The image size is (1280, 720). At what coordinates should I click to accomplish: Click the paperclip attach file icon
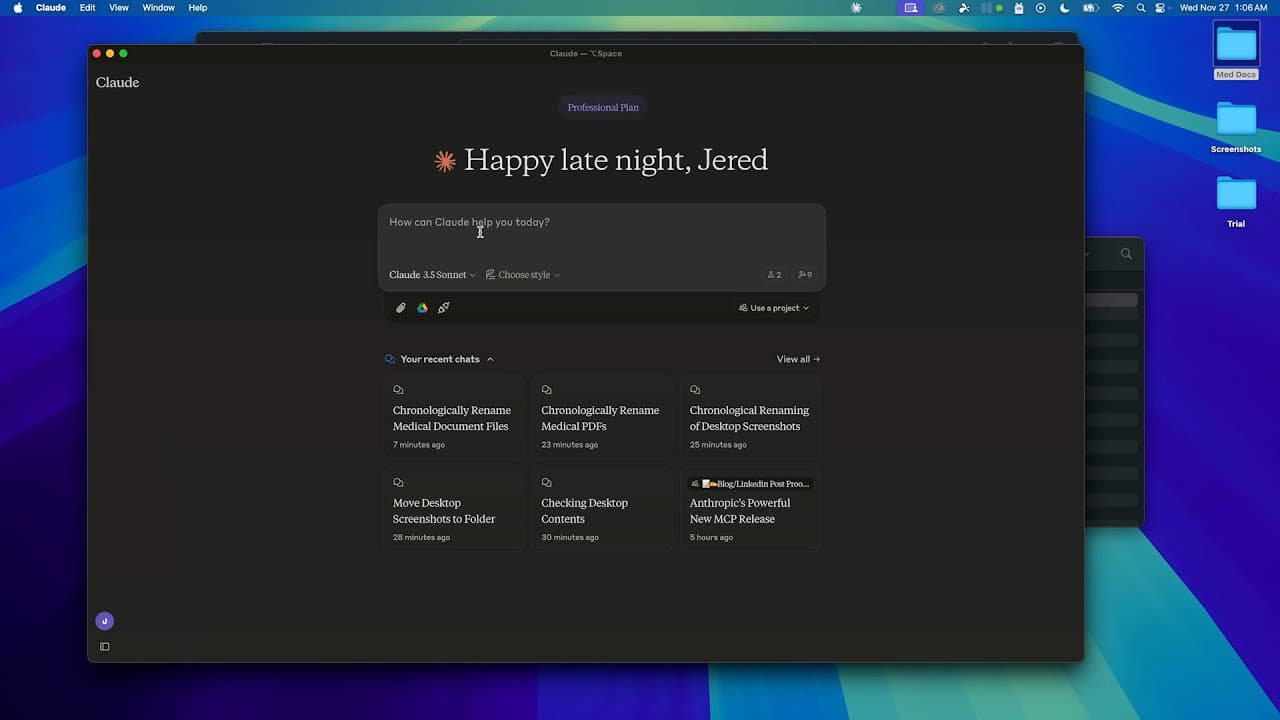coord(401,308)
